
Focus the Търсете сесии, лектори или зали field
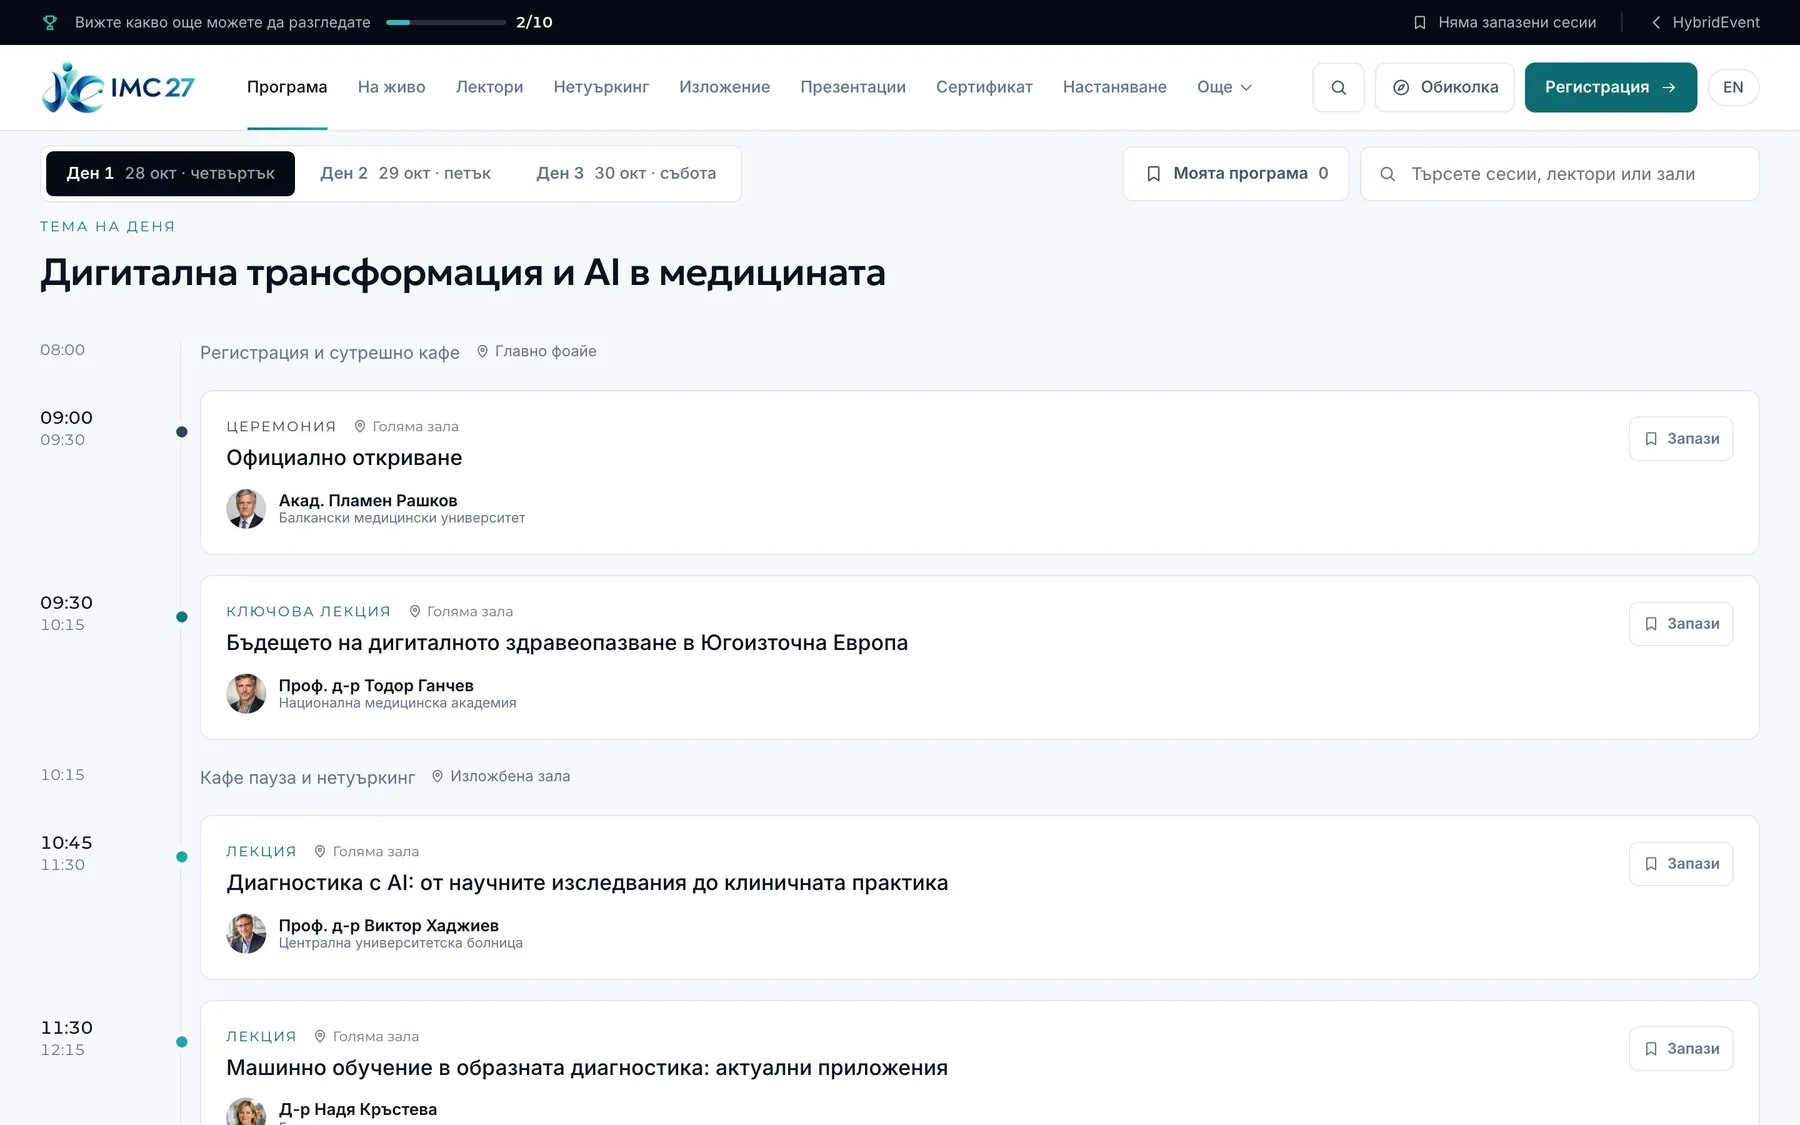click(x=1559, y=174)
